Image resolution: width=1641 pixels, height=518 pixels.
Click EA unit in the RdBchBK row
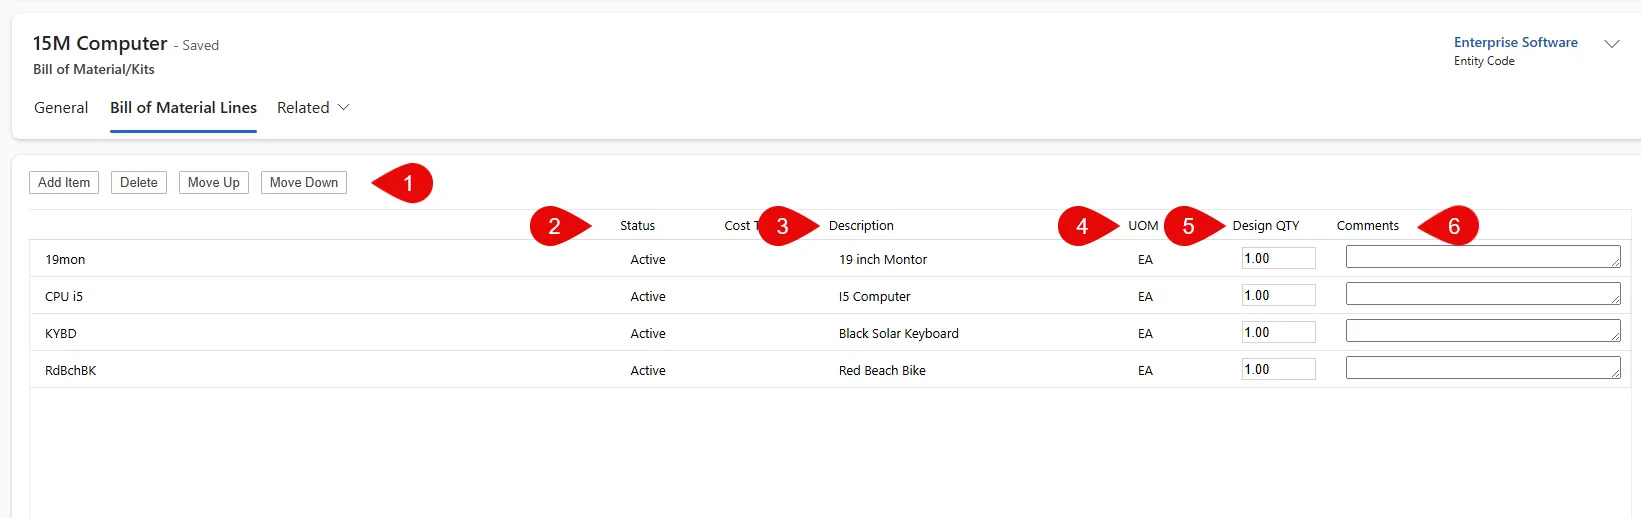(1145, 370)
